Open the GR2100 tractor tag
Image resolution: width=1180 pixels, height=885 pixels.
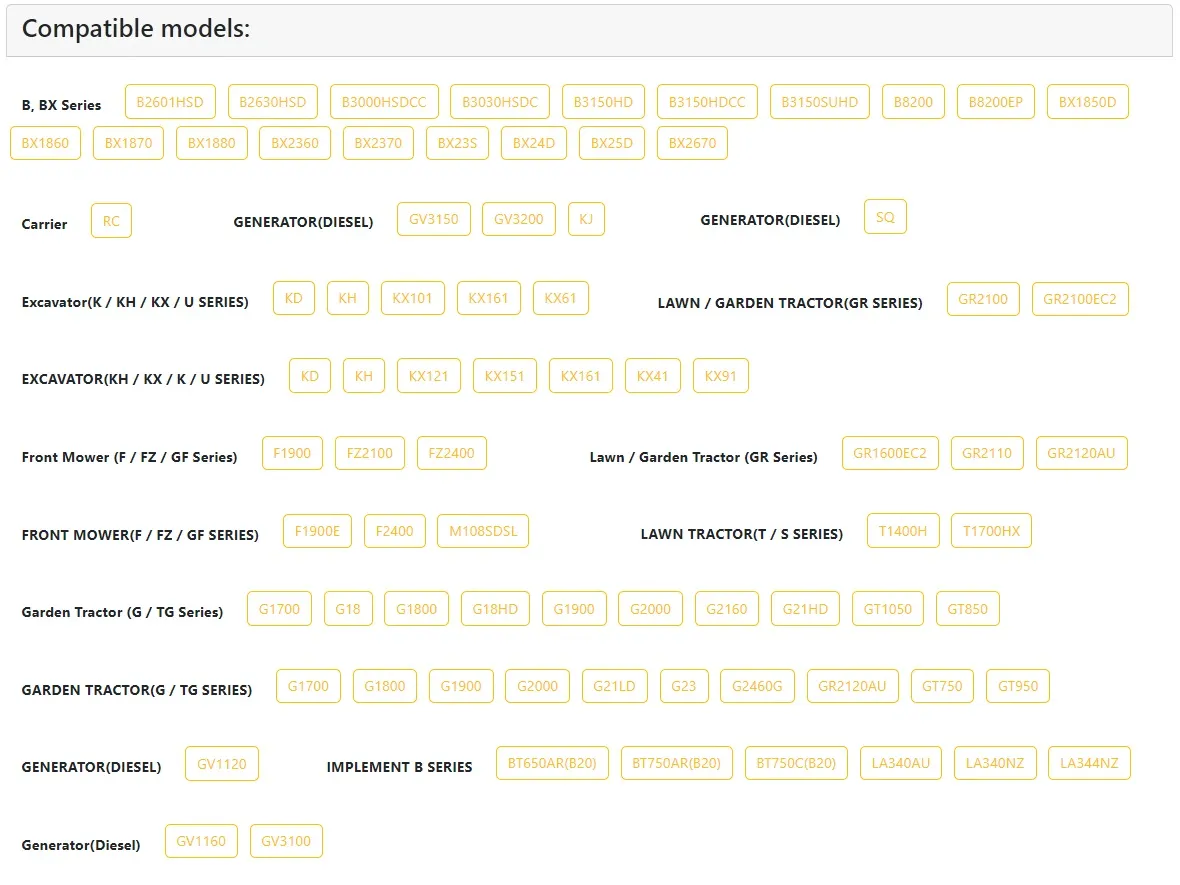point(983,299)
